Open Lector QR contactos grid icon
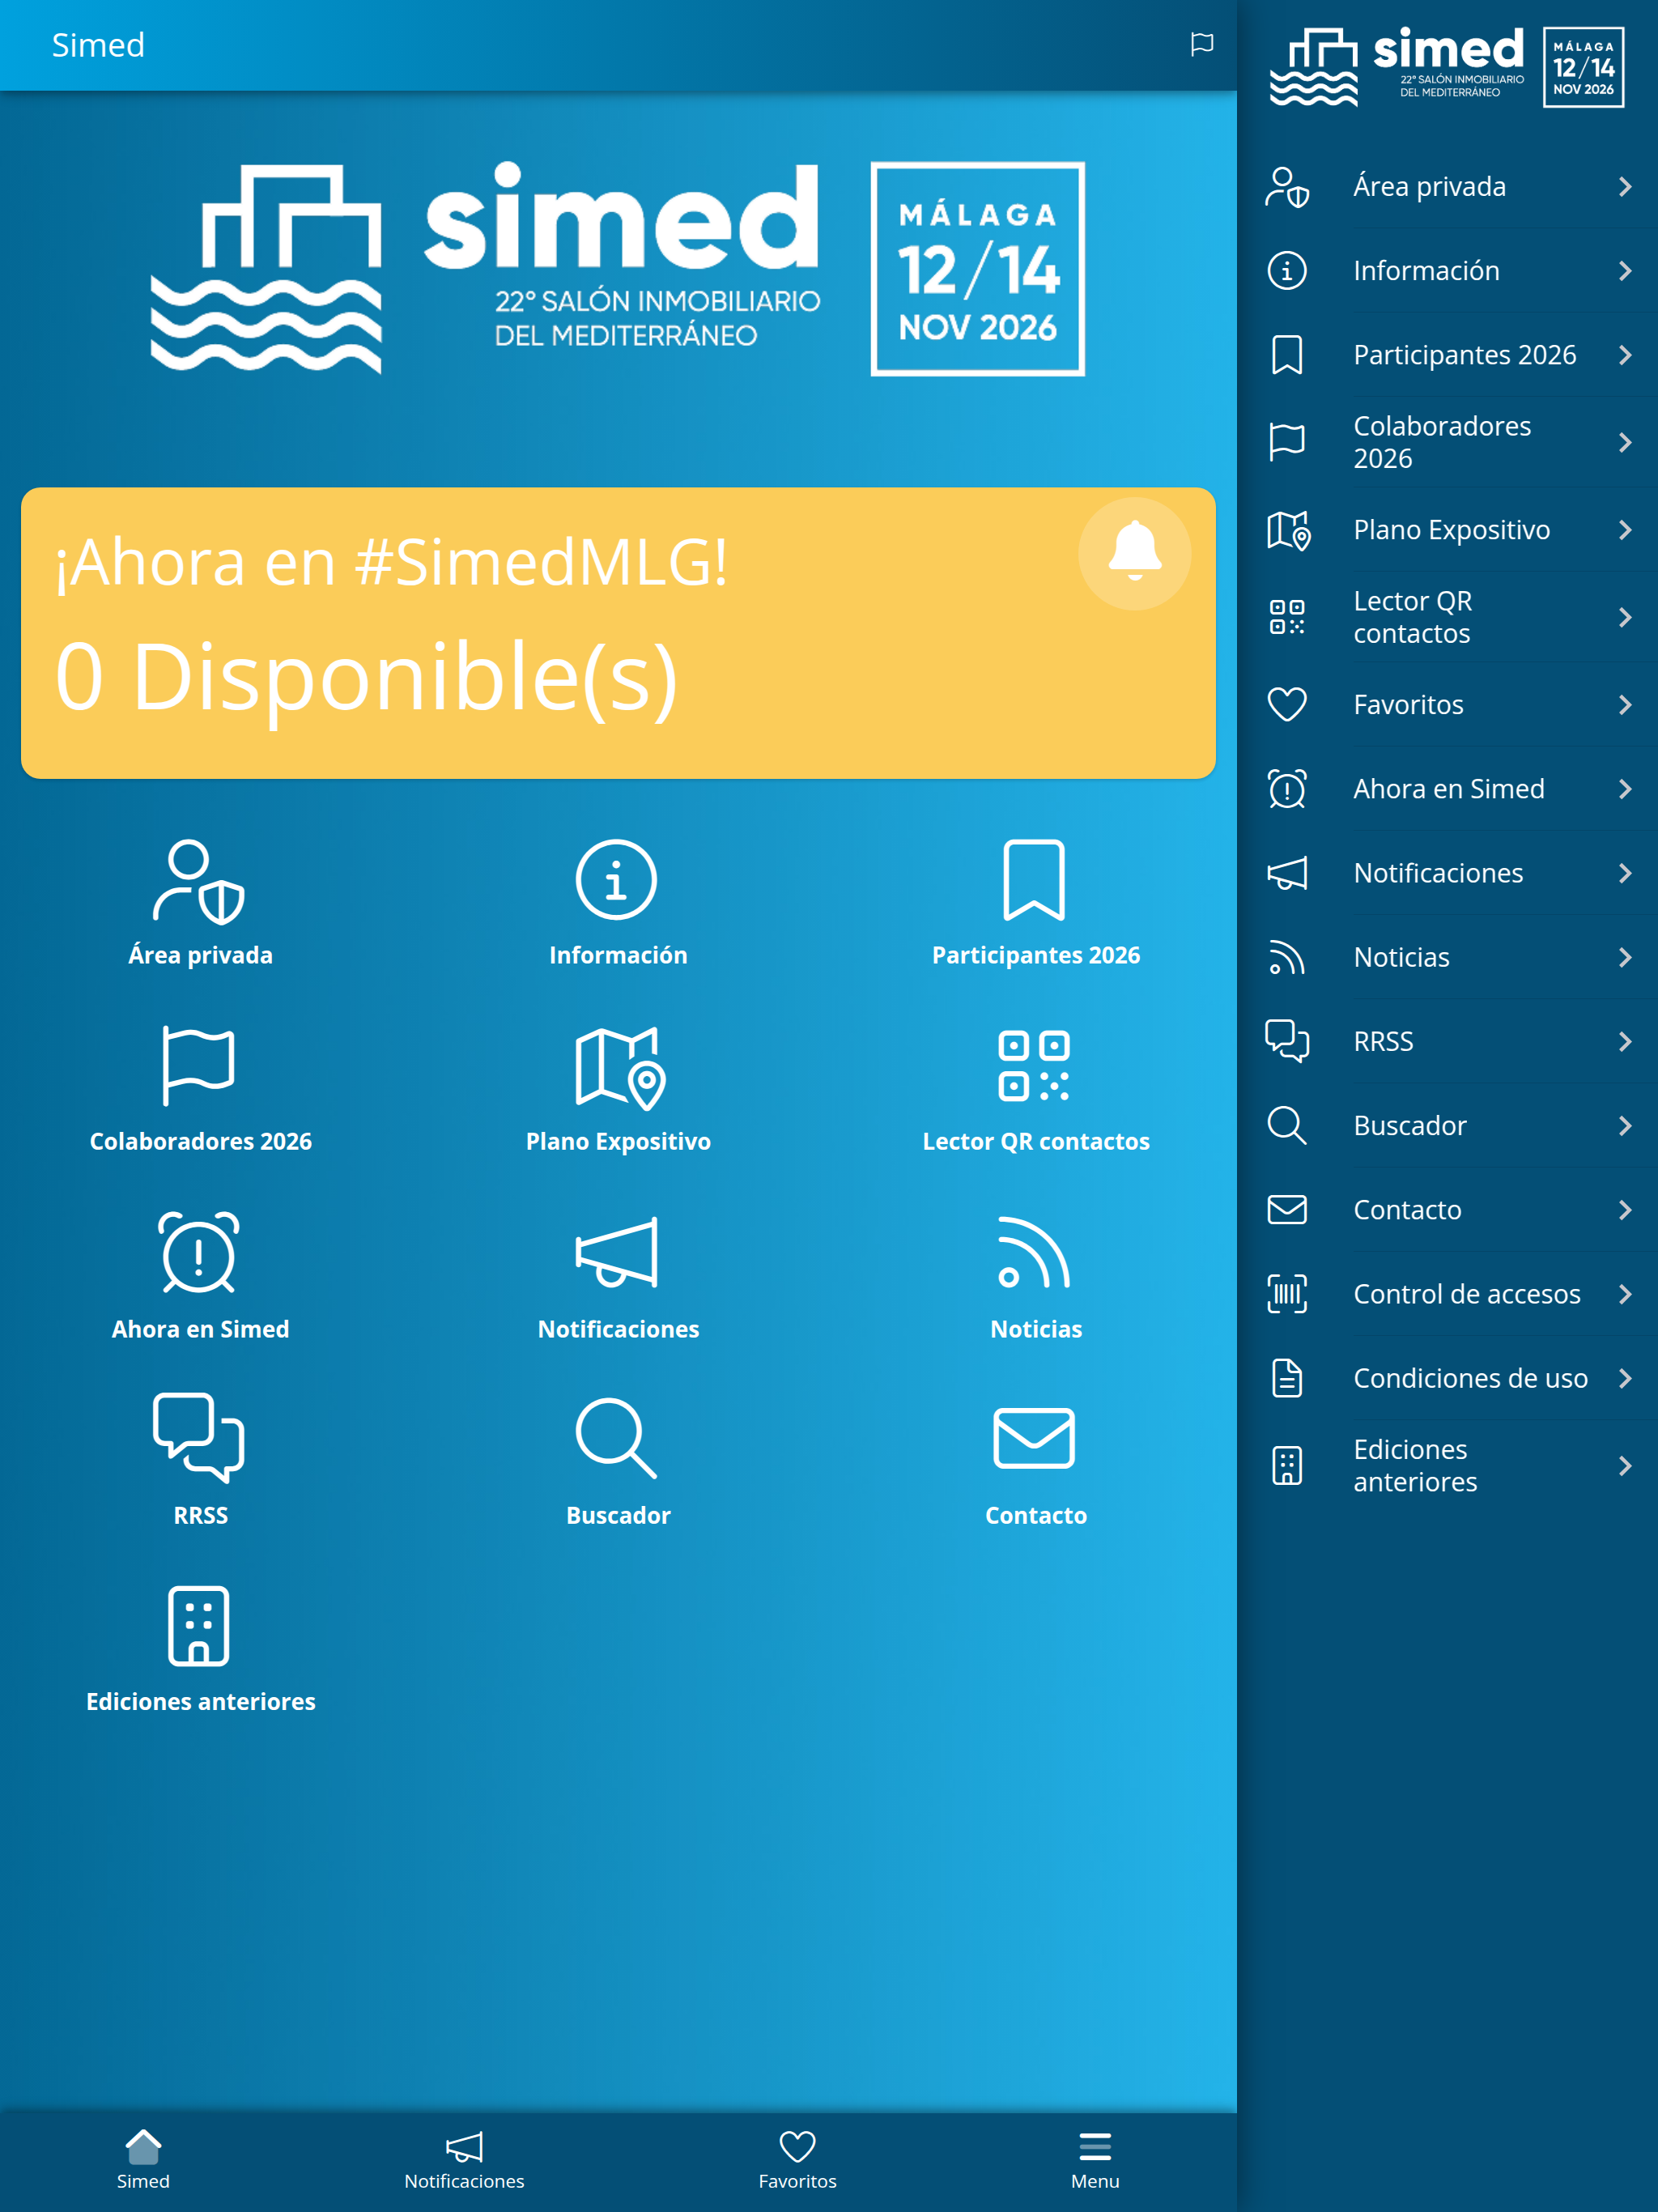Viewport: 1658px width, 2212px height. tap(1034, 1066)
